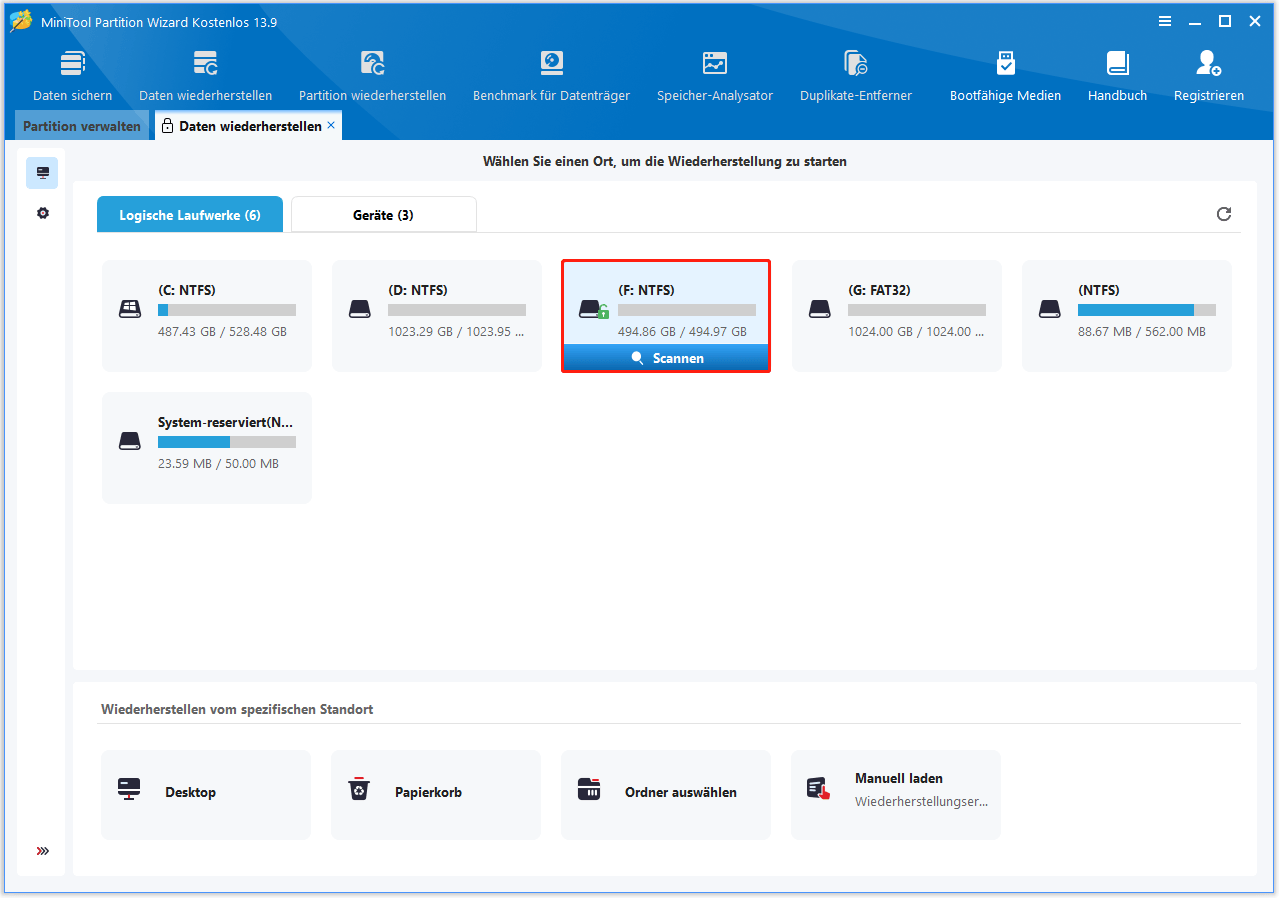Switch to Geräte (3) tab
The height and width of the screenshot is (898, 1279).
coord(383,215)
